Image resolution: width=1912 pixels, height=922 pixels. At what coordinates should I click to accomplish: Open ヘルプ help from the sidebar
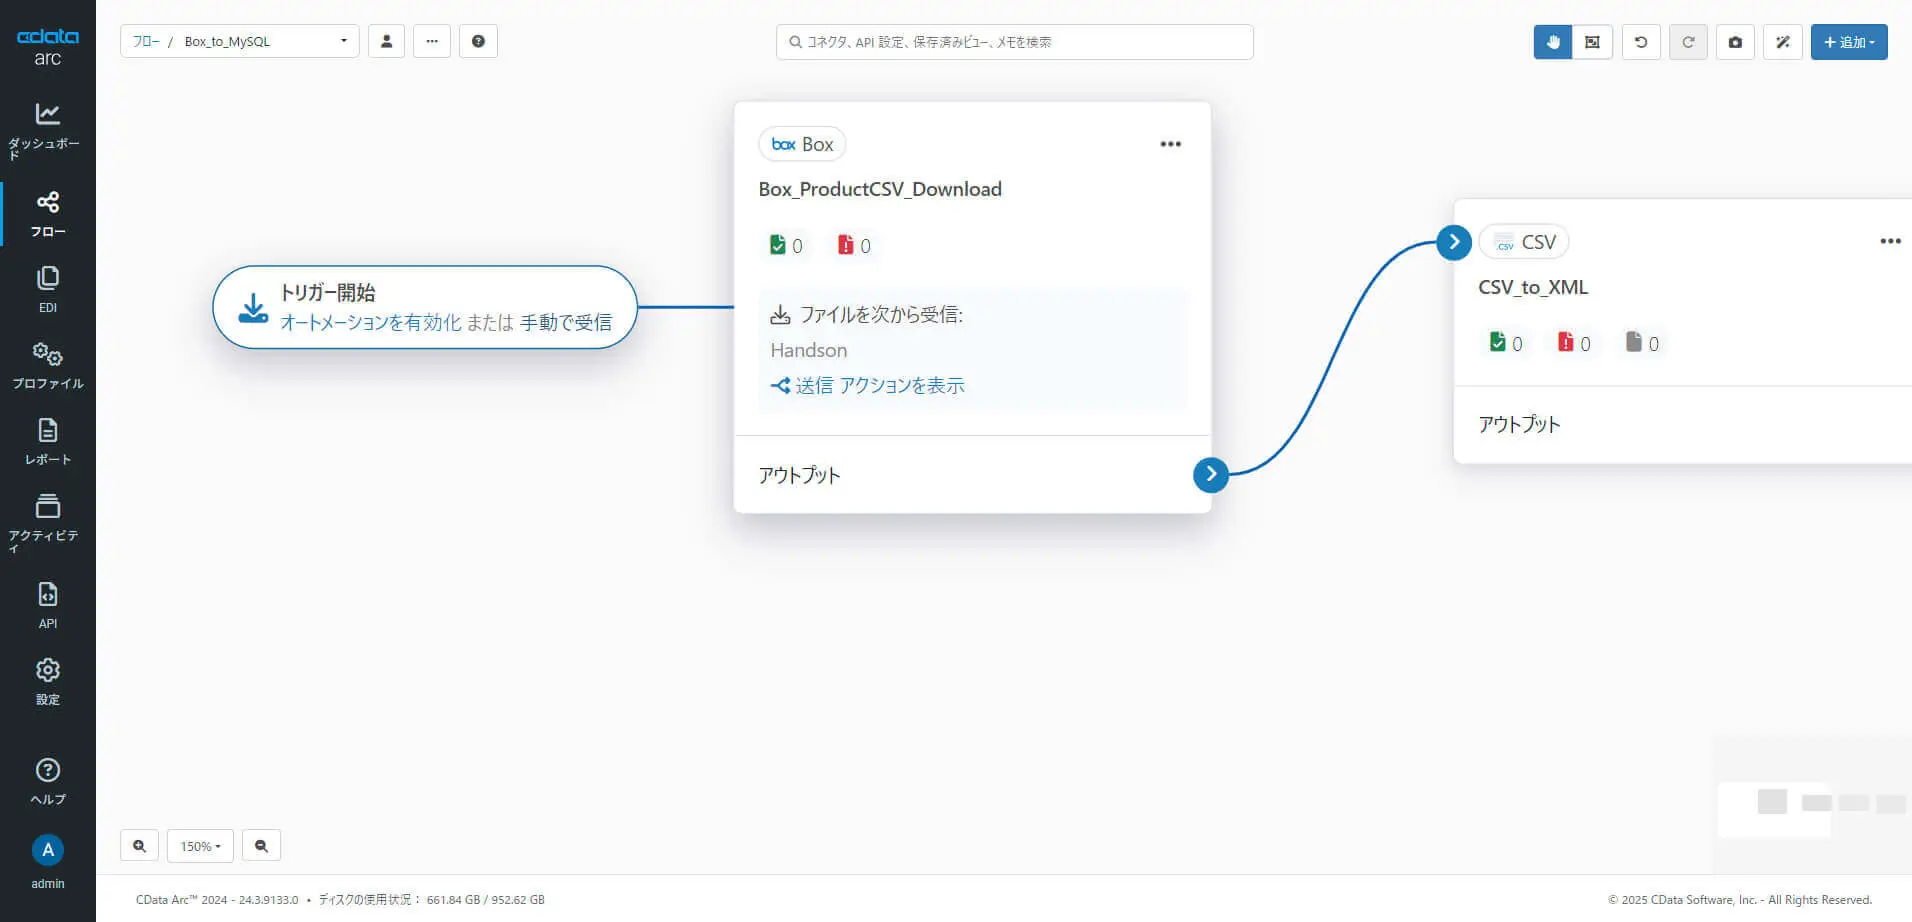[x=47, y=781]
